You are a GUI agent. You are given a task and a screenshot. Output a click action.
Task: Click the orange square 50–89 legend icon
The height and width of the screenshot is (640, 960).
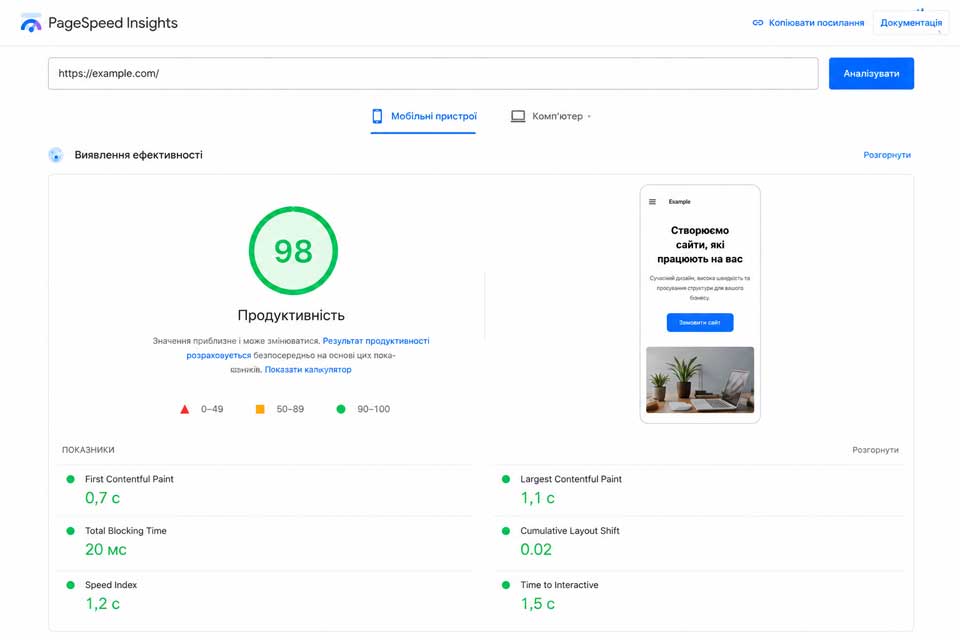point(260,409)
